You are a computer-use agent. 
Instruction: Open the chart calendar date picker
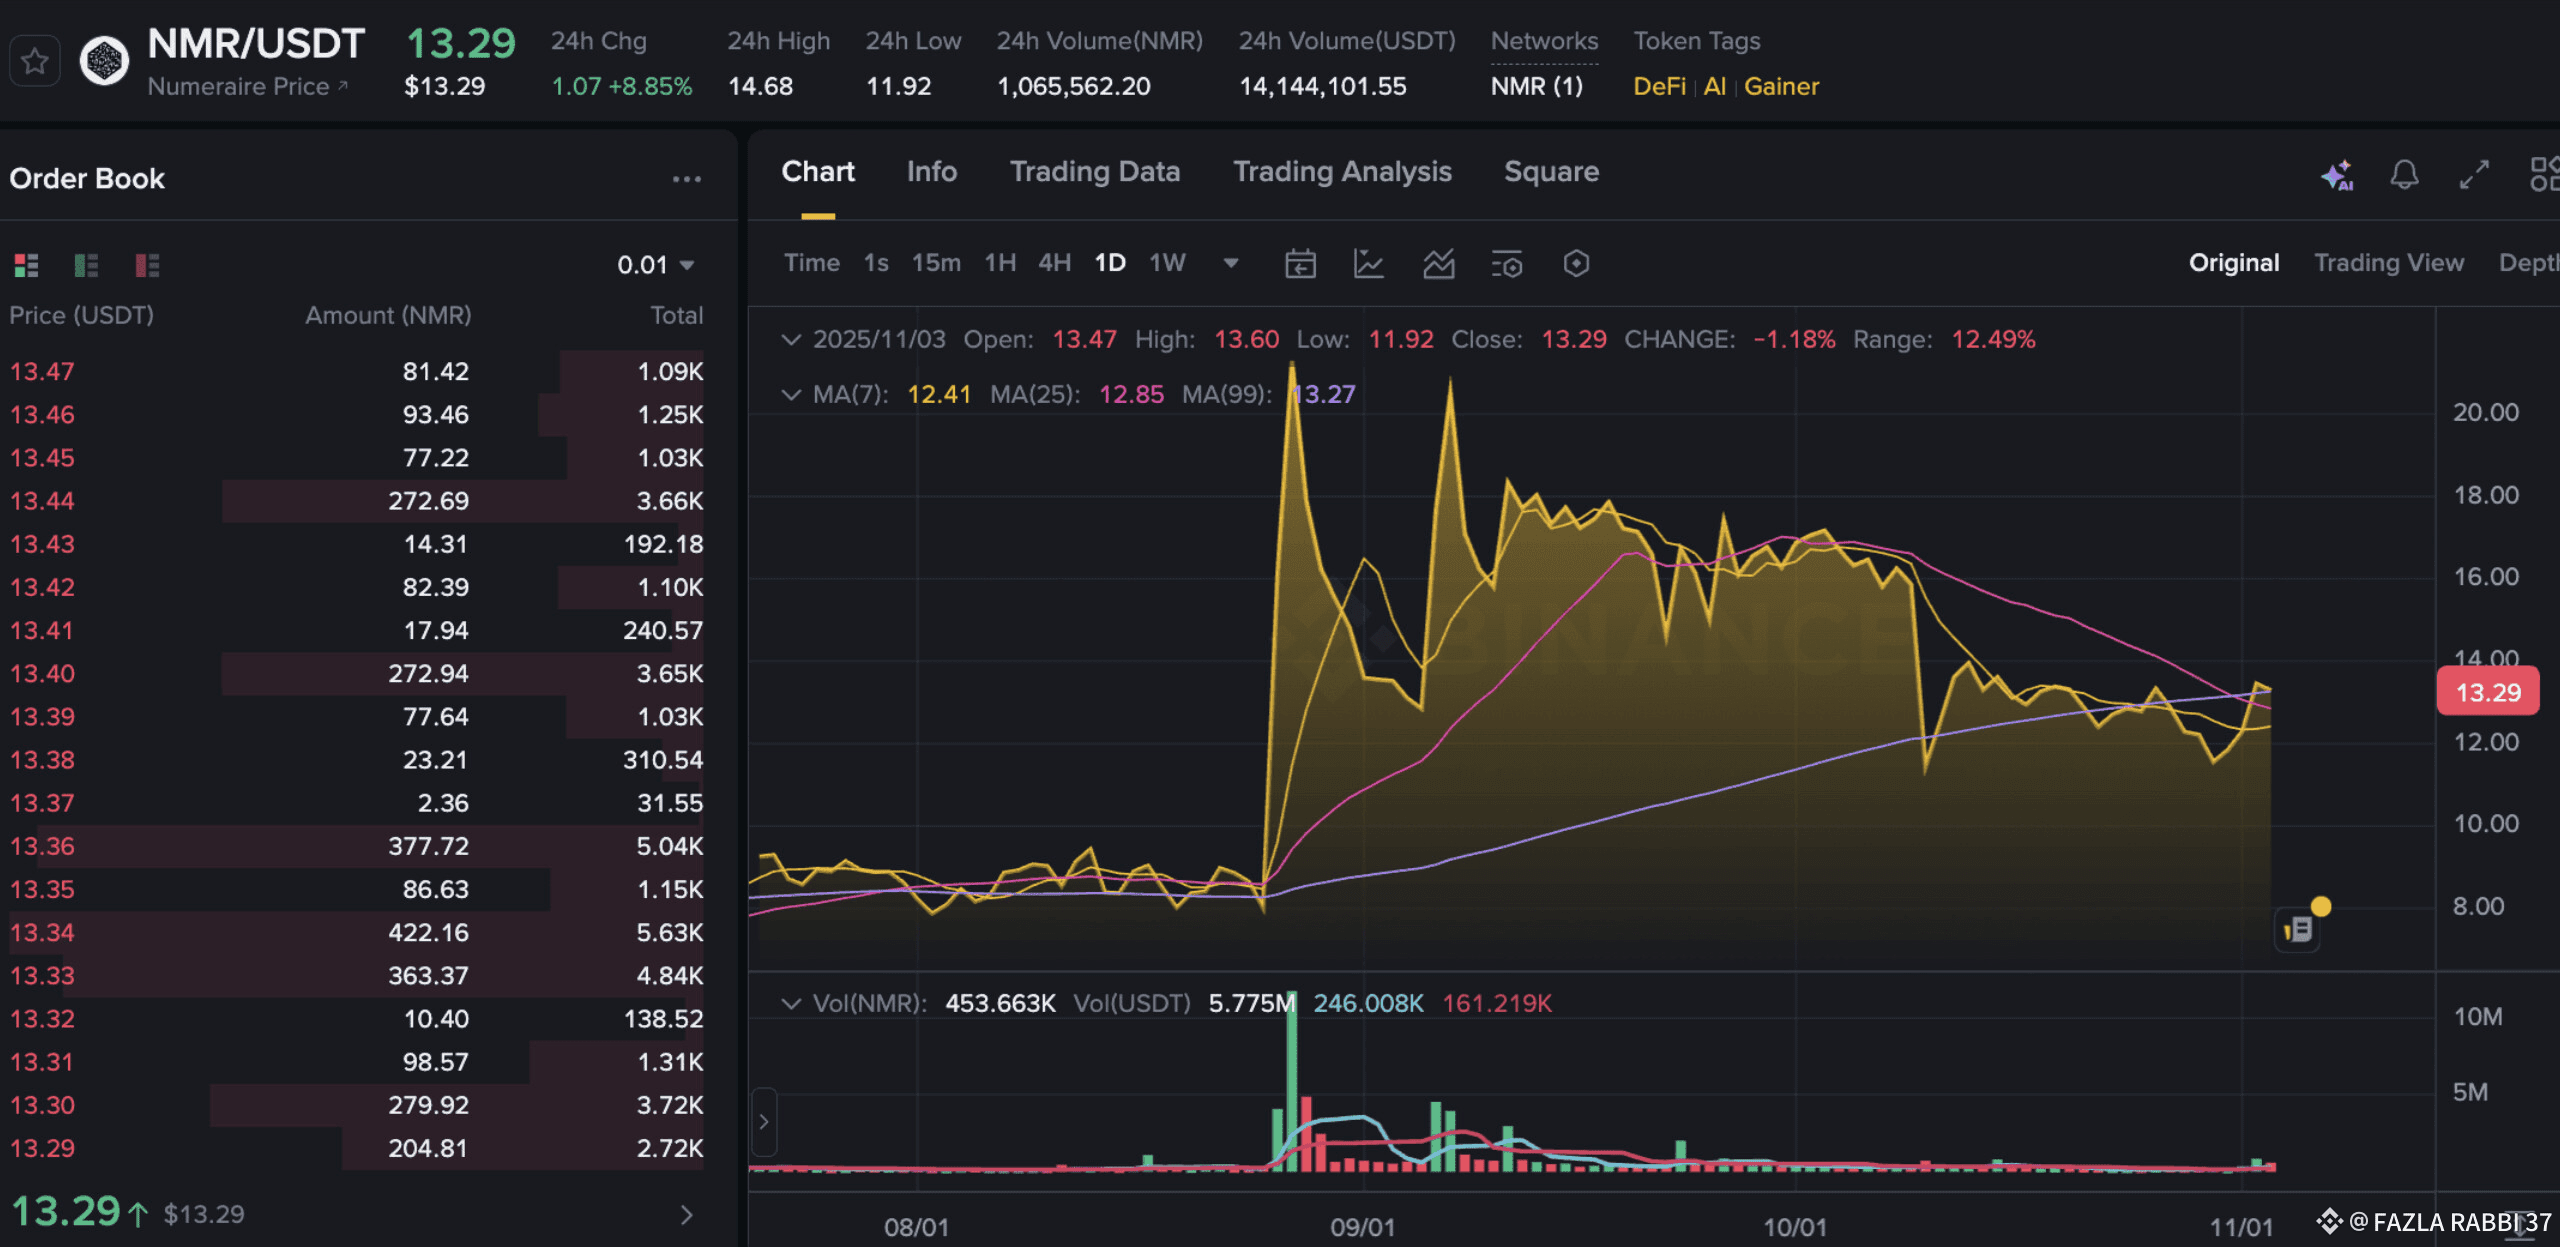(1300, 264)
